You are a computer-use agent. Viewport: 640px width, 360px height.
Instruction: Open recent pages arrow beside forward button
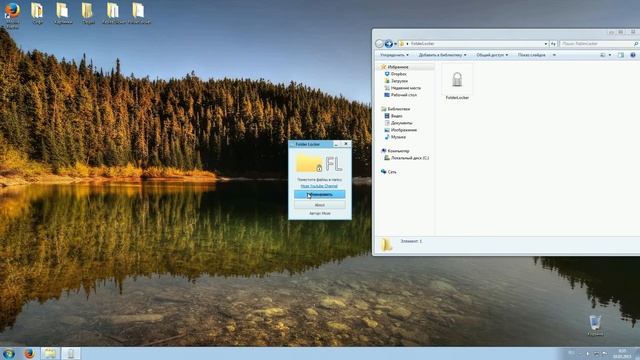coord(396,44)
